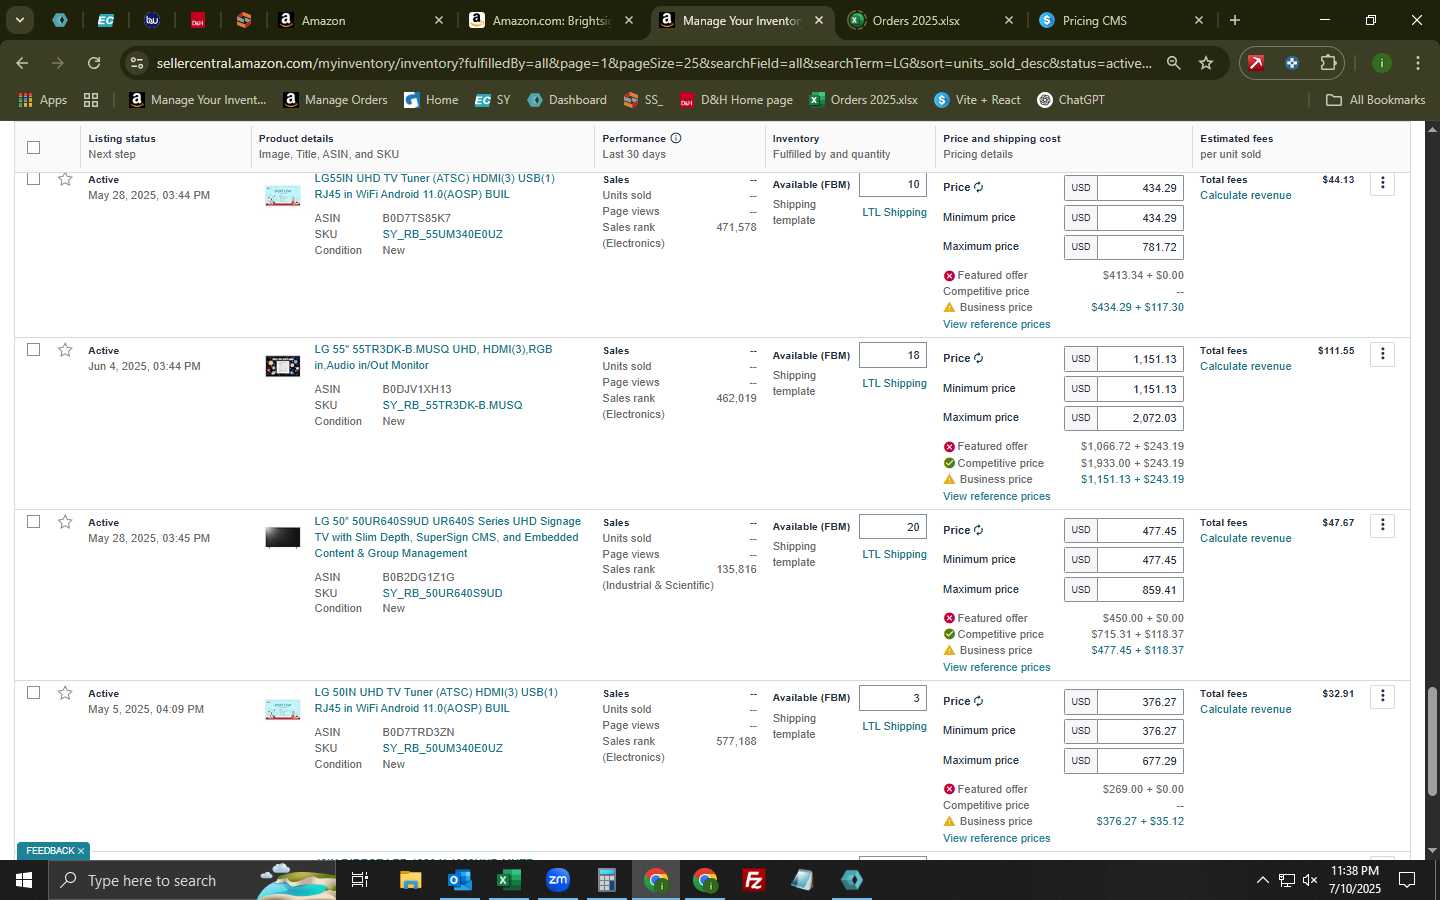Open SKU link SY_RB_50UR640S9UD
The width and height of the screenshot is (1440, 900).
click(x=442, y=593)
